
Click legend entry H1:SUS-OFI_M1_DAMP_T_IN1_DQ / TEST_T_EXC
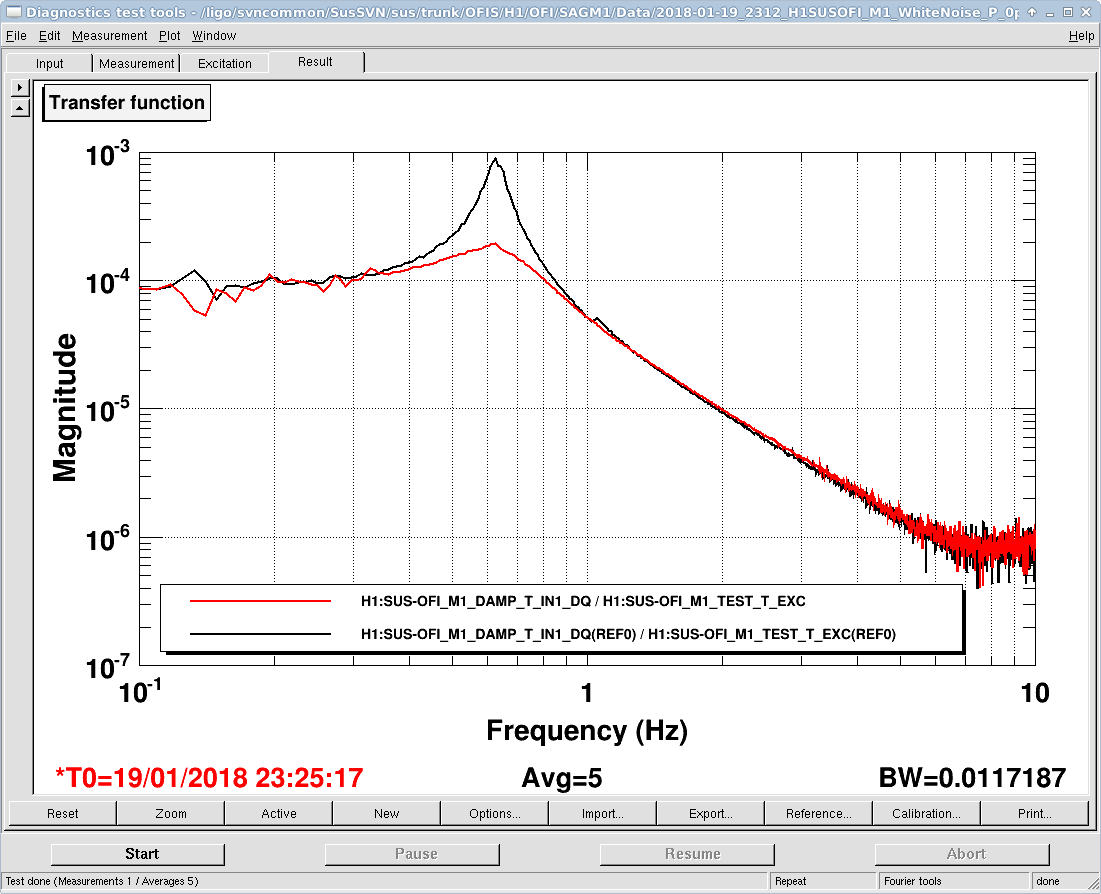(x=583, y=601)
